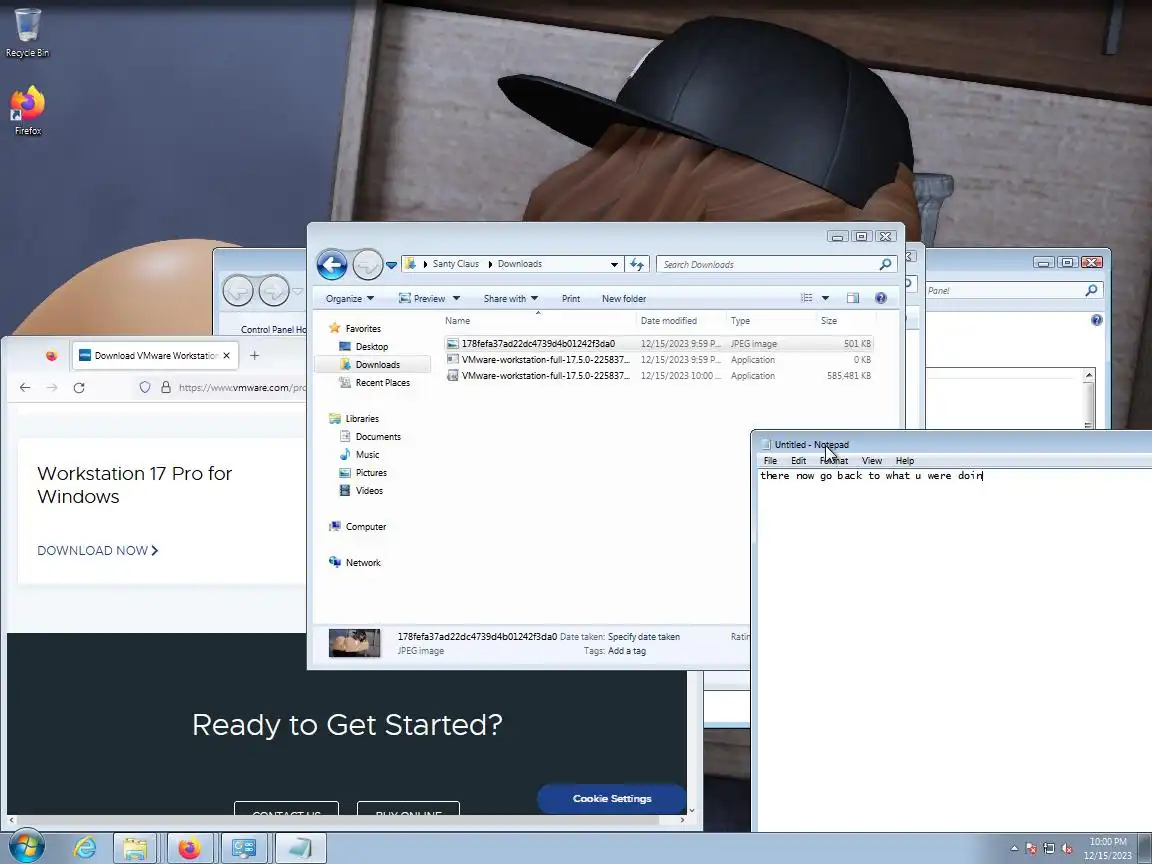The width and height of the screenshot is (1152, 864).
Task: Open the Share with dropdown
Action: click(x=511, y=298)
